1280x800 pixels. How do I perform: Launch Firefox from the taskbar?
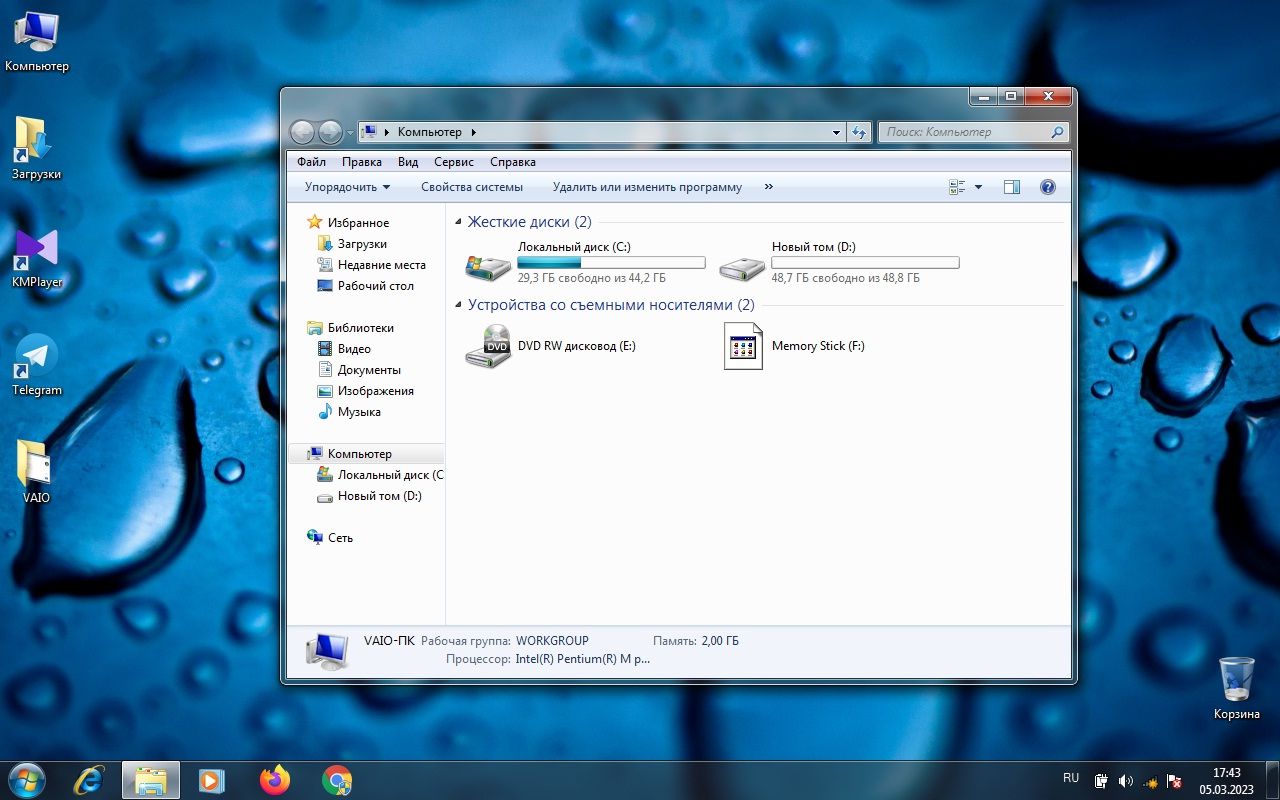click(x=274, y=780)
